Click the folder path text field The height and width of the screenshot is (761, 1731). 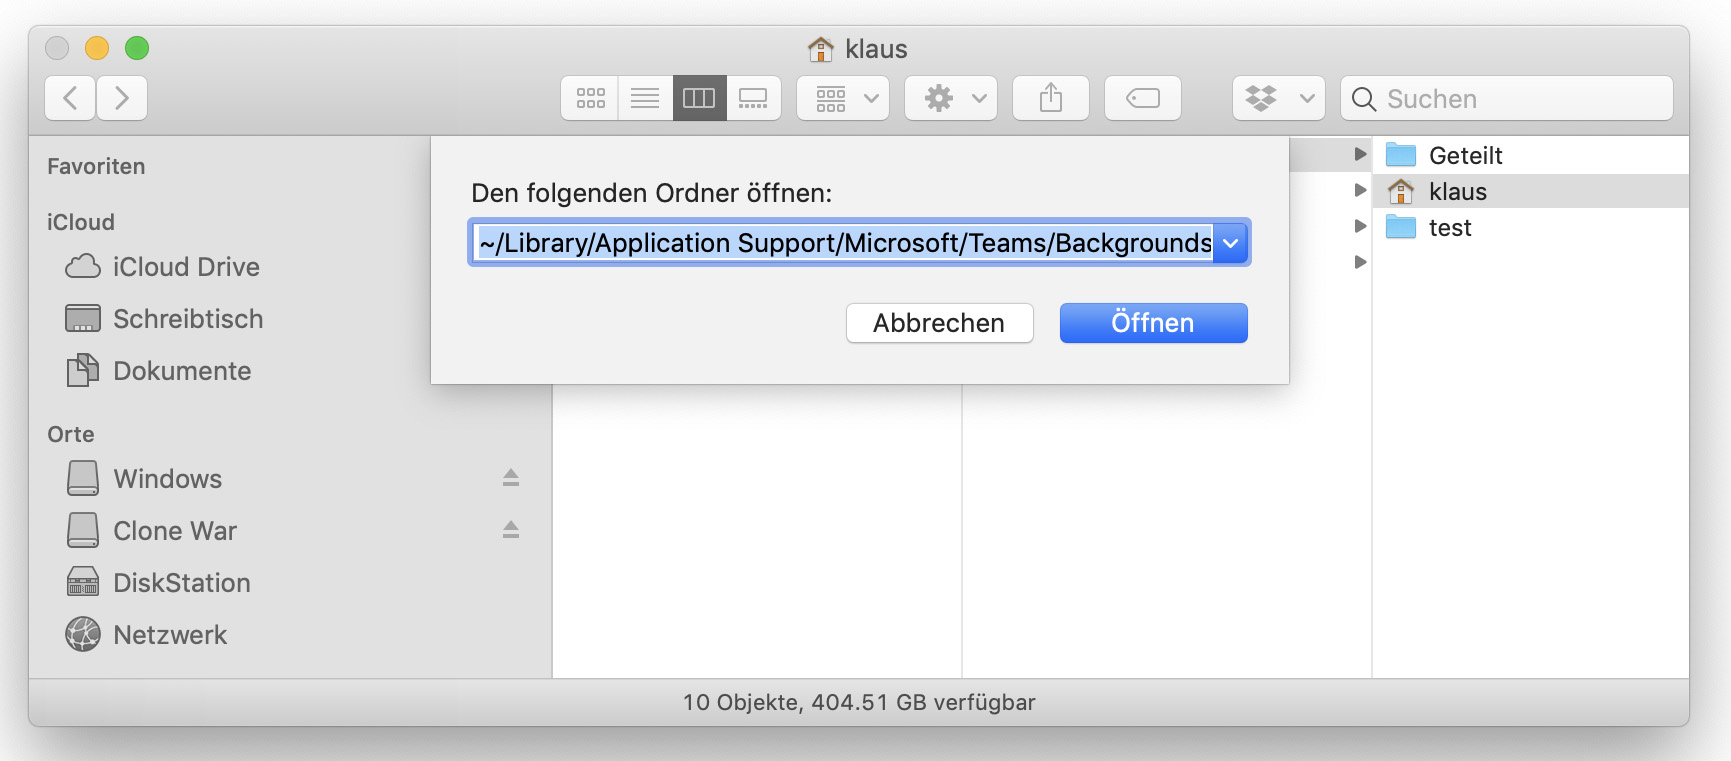[844, 243]
